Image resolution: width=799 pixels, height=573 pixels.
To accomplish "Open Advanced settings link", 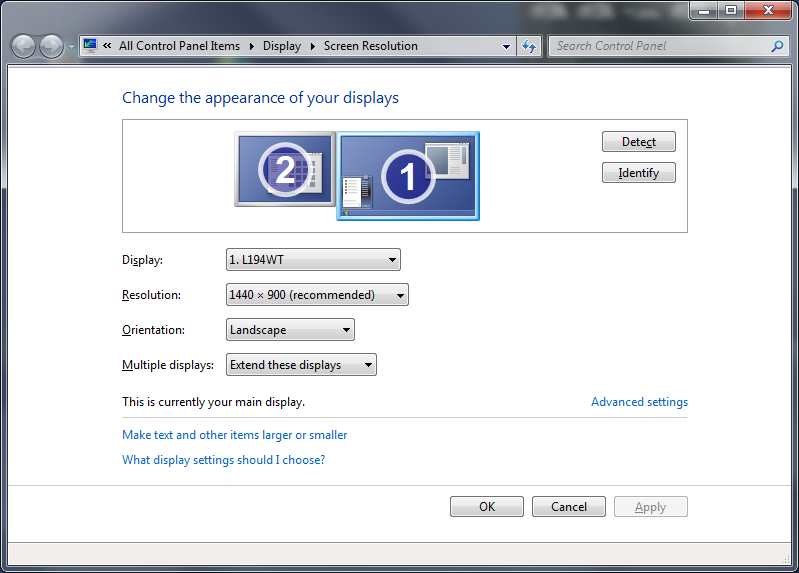I will click(639, 402).
